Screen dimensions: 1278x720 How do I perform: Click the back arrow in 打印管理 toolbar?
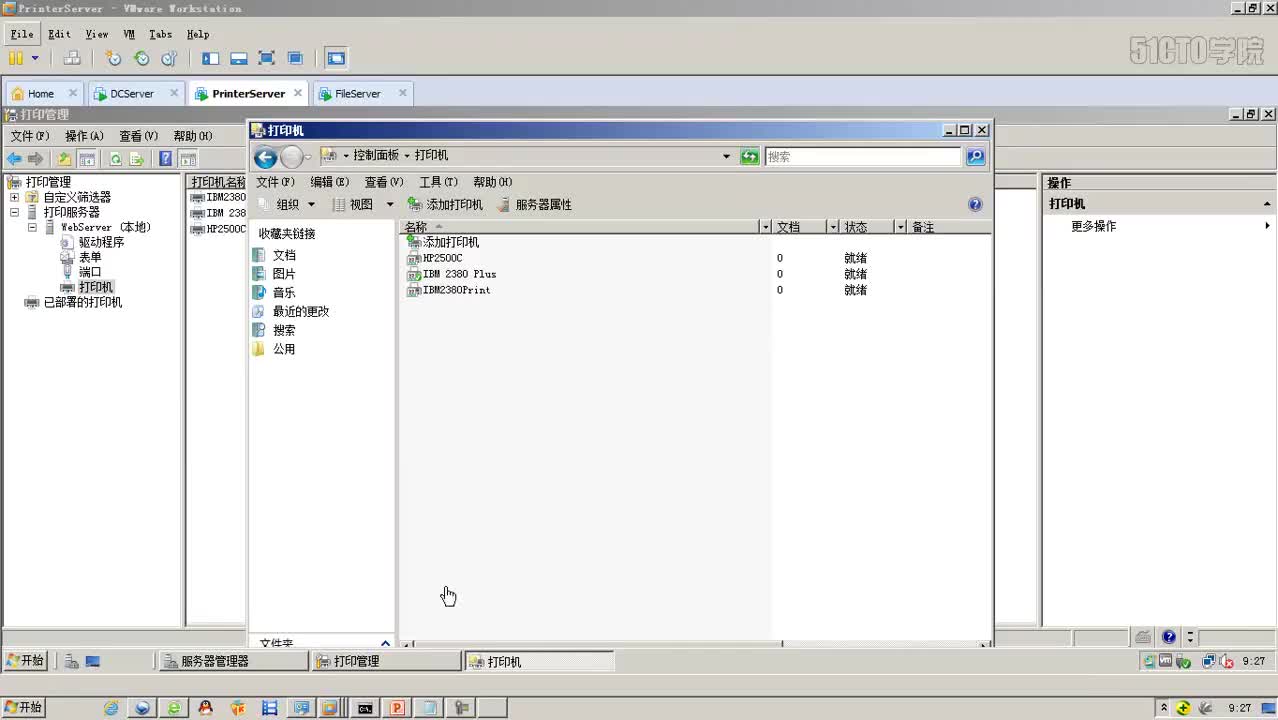coord(14,159)
